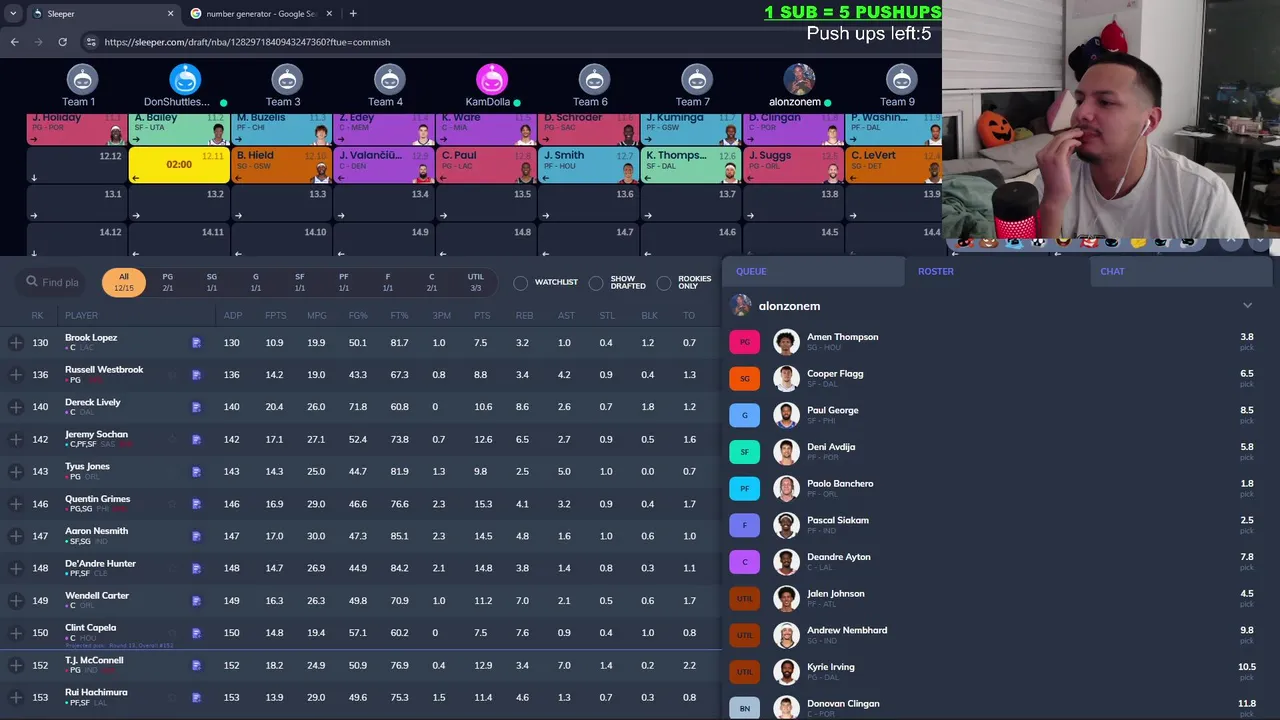Add Clint Capela with the plus icon
The width and height of the screenshot is (1280, 720).
pos(15,633)
